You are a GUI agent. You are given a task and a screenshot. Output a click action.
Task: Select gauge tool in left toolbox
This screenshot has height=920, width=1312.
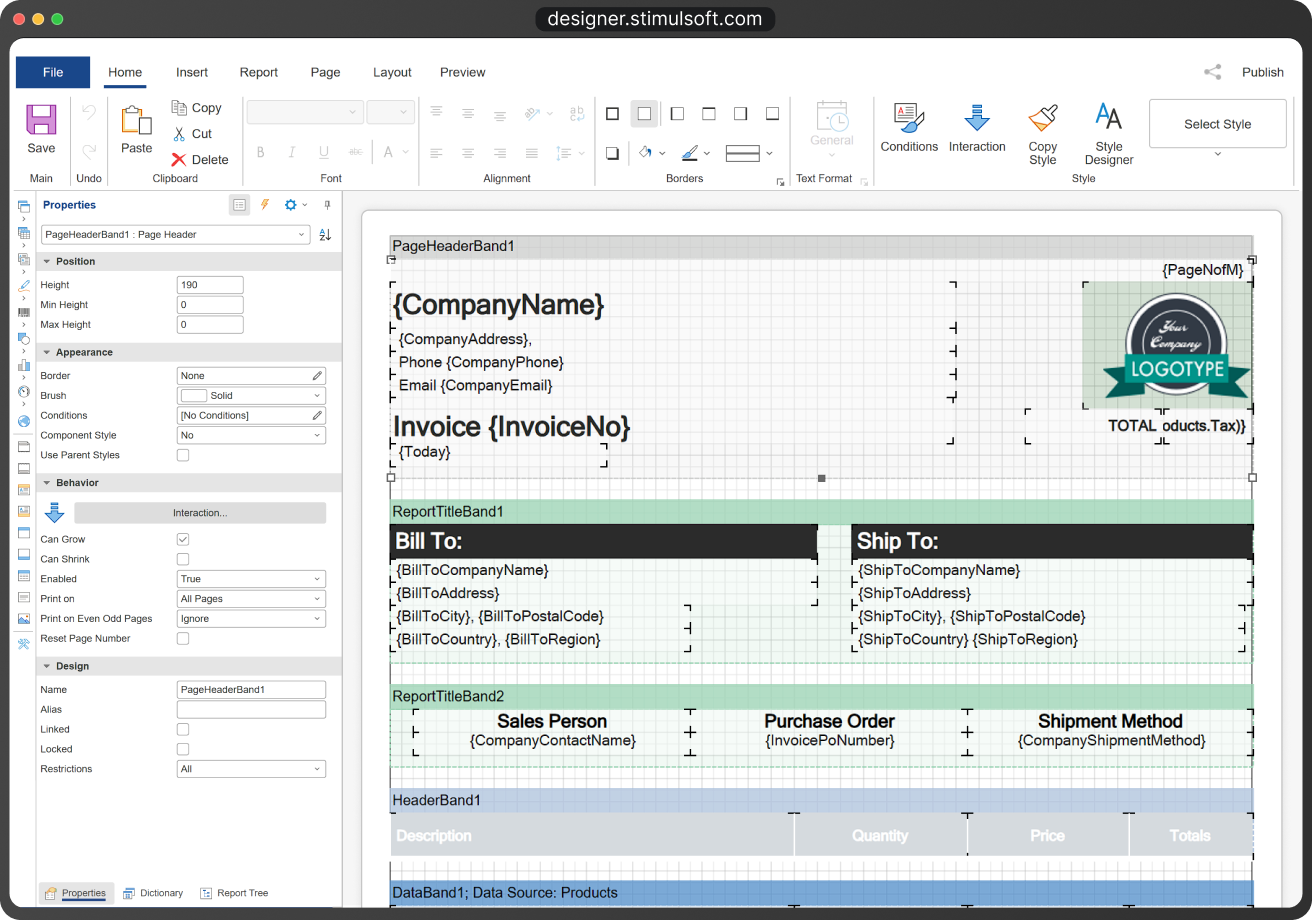pos(24,392)
